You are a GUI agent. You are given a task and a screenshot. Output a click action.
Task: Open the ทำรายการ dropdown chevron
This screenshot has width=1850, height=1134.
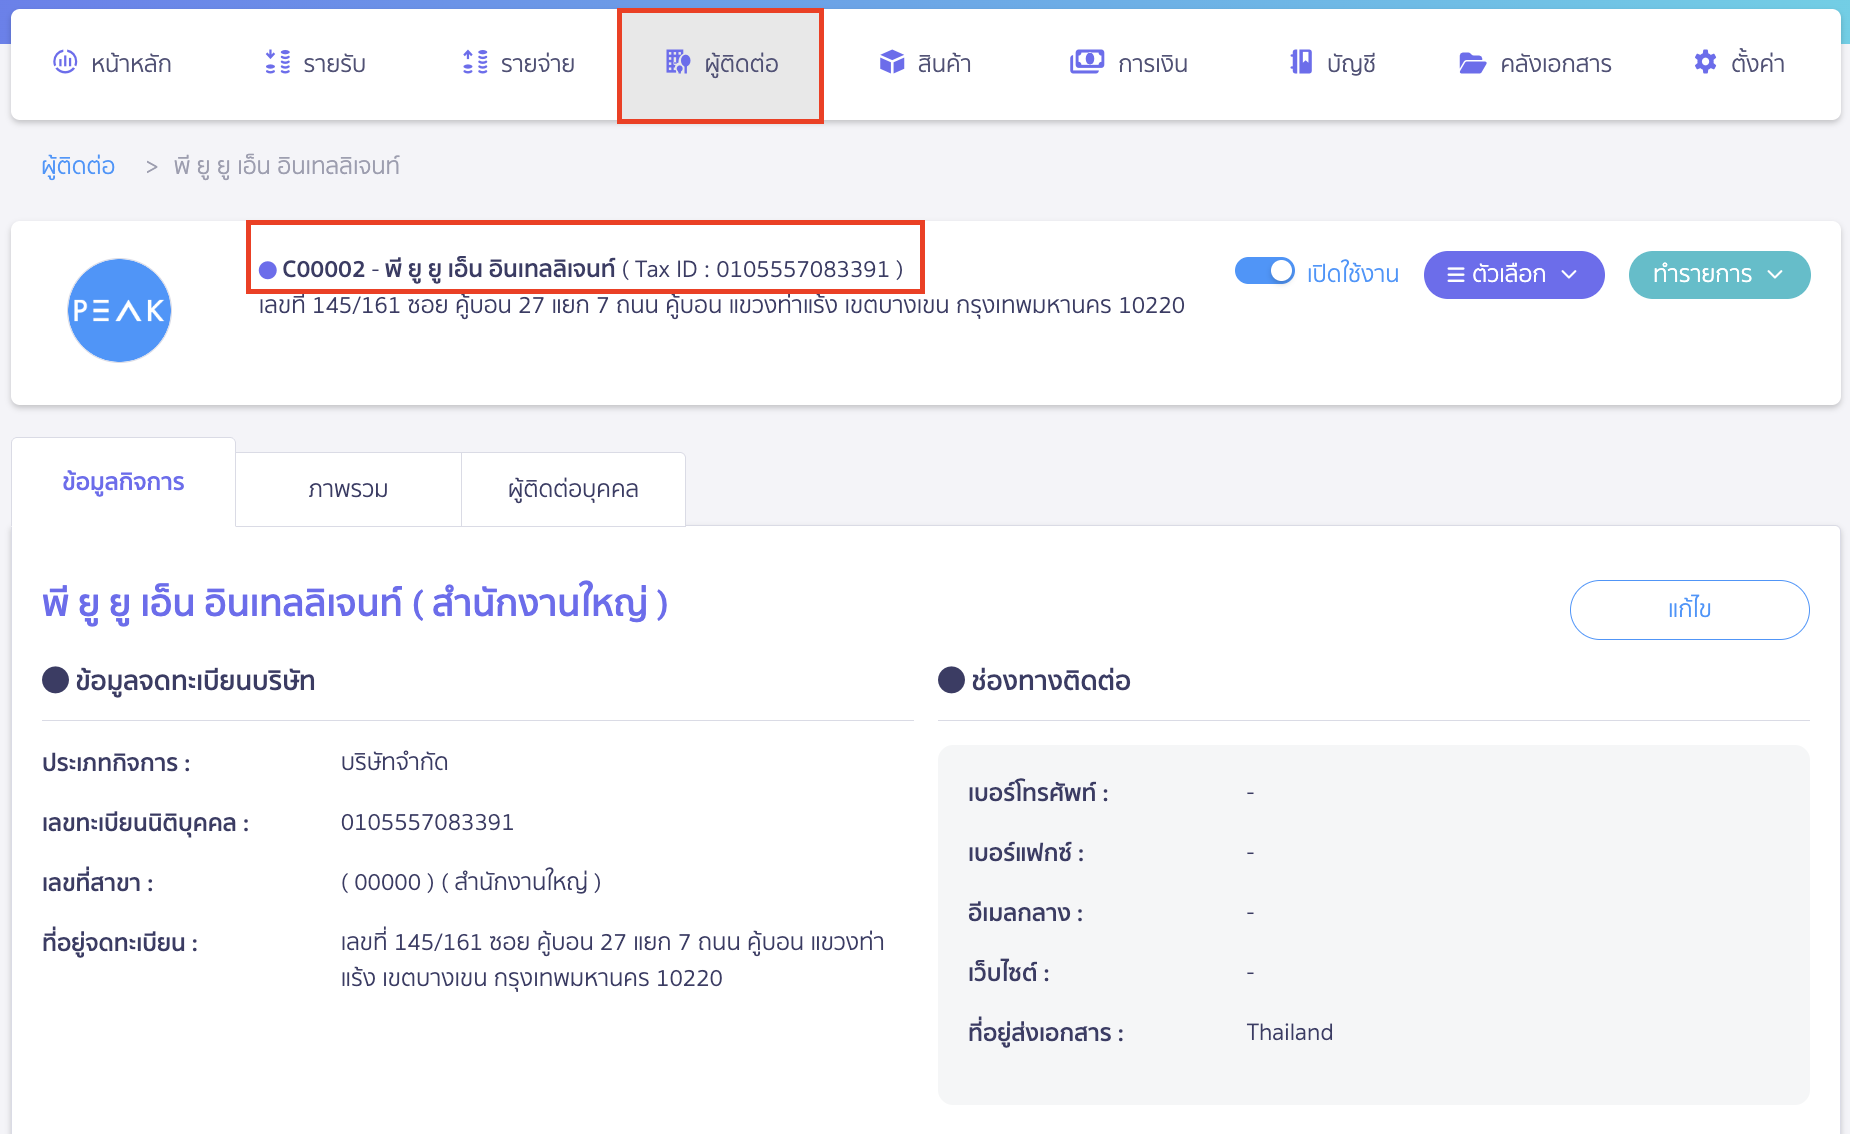coord(1775,275)
